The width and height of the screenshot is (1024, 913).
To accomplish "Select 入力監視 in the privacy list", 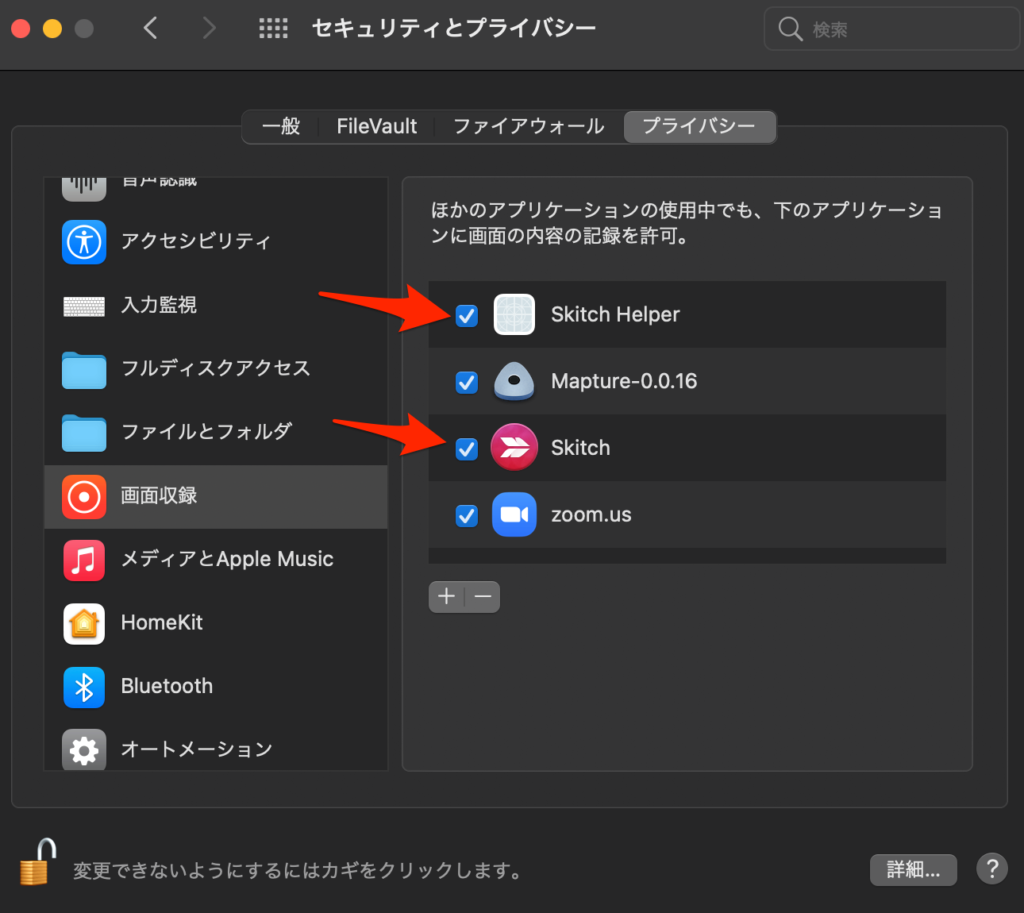I will pyautogui.click(x=216, y=305).
